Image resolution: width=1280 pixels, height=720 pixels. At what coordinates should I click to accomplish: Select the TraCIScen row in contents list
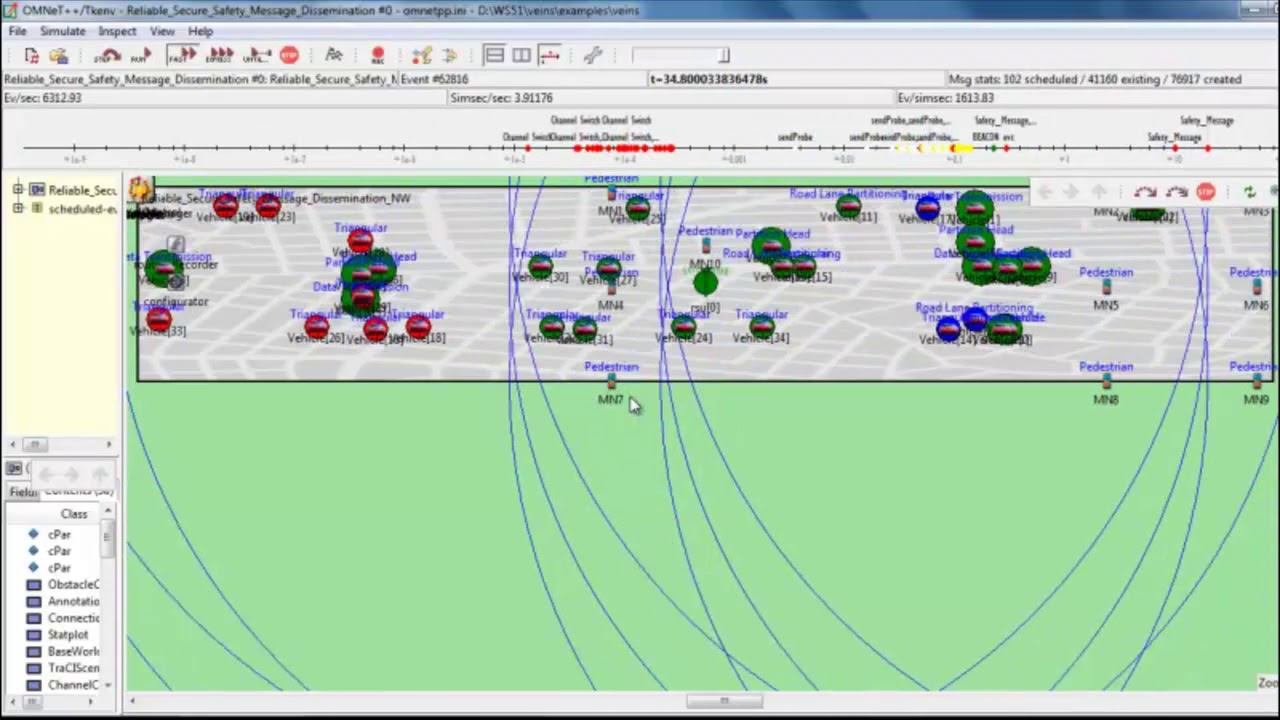click(62, 668)
